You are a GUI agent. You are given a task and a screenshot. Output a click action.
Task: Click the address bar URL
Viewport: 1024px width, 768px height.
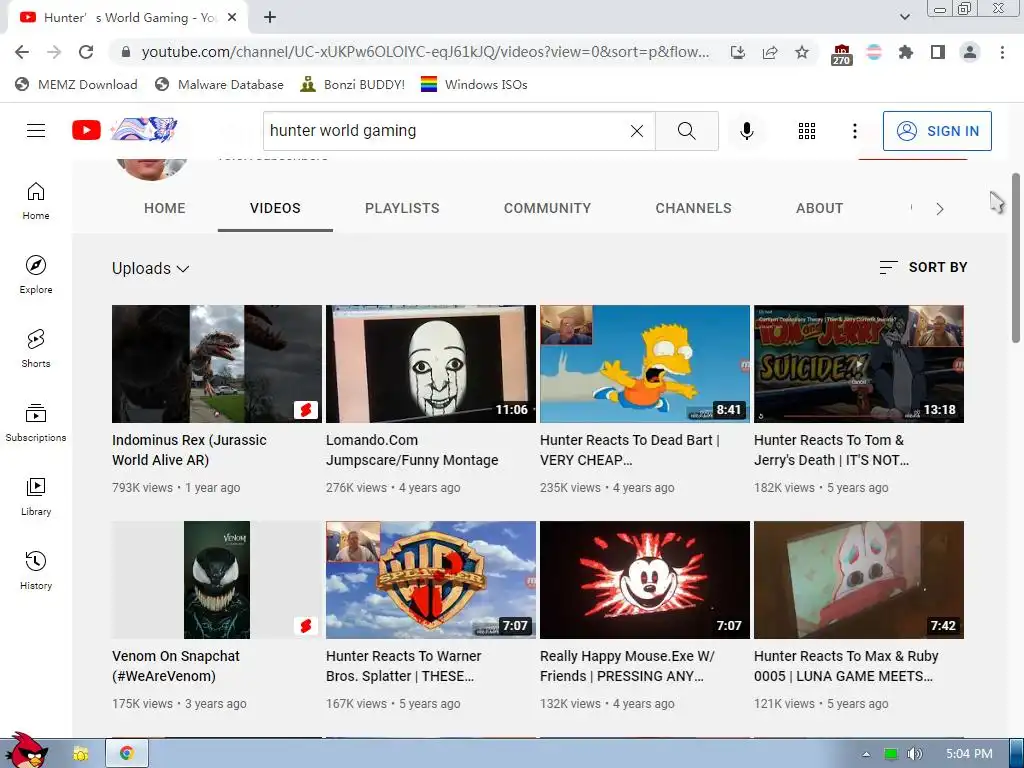coord(425,52)
